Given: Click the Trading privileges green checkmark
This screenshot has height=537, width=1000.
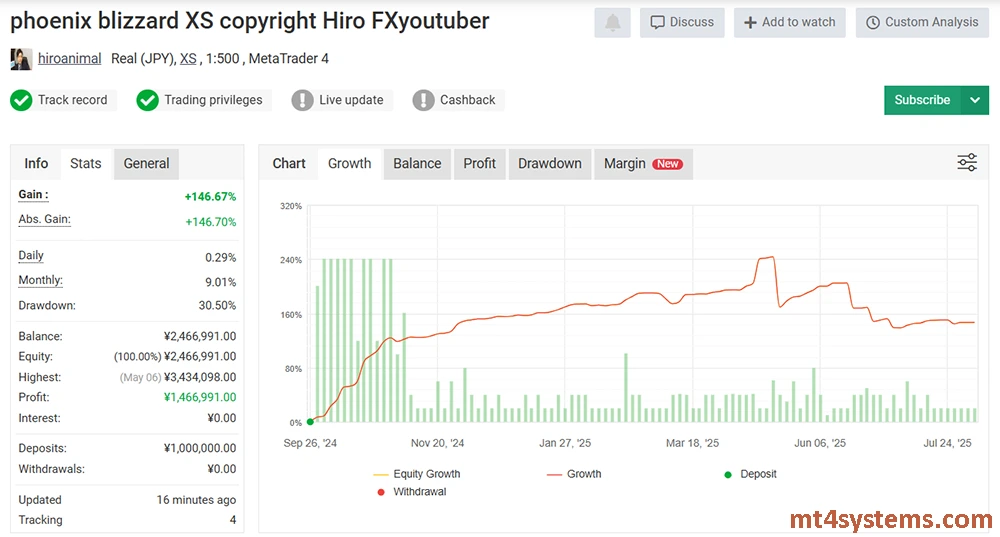Looking at the screenshot, I should click(x=147, y=100).
